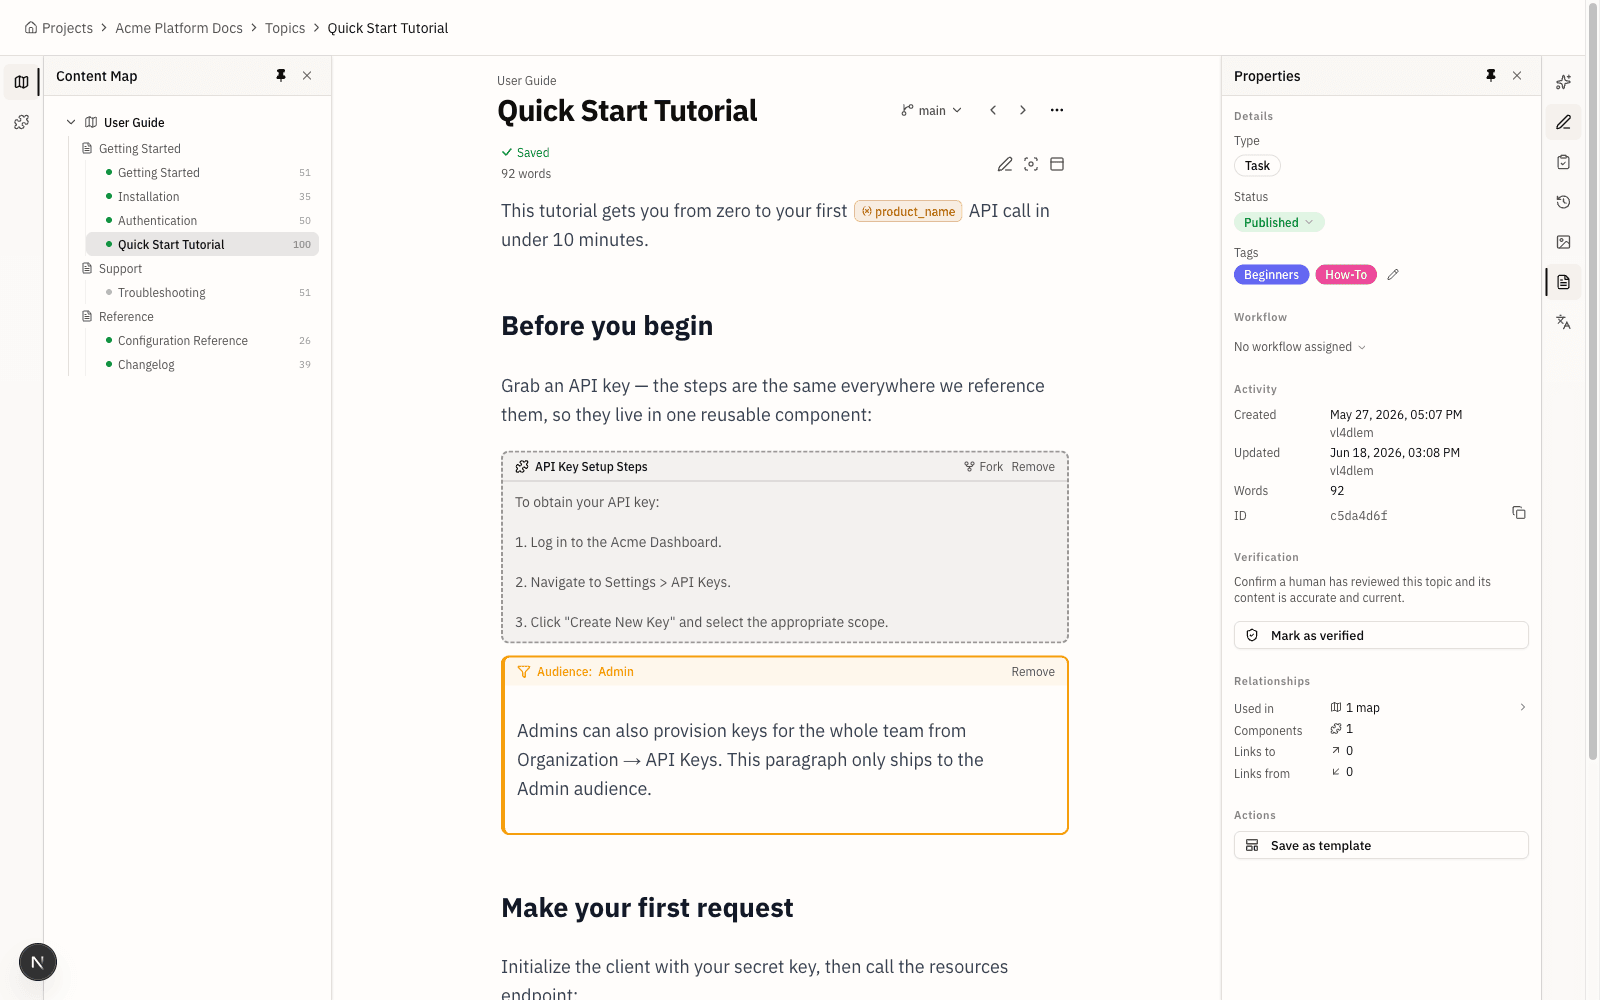Click the Before you begin heading
The height and width of the screenshot is (1000, 1600).
(x=607, y=326)
